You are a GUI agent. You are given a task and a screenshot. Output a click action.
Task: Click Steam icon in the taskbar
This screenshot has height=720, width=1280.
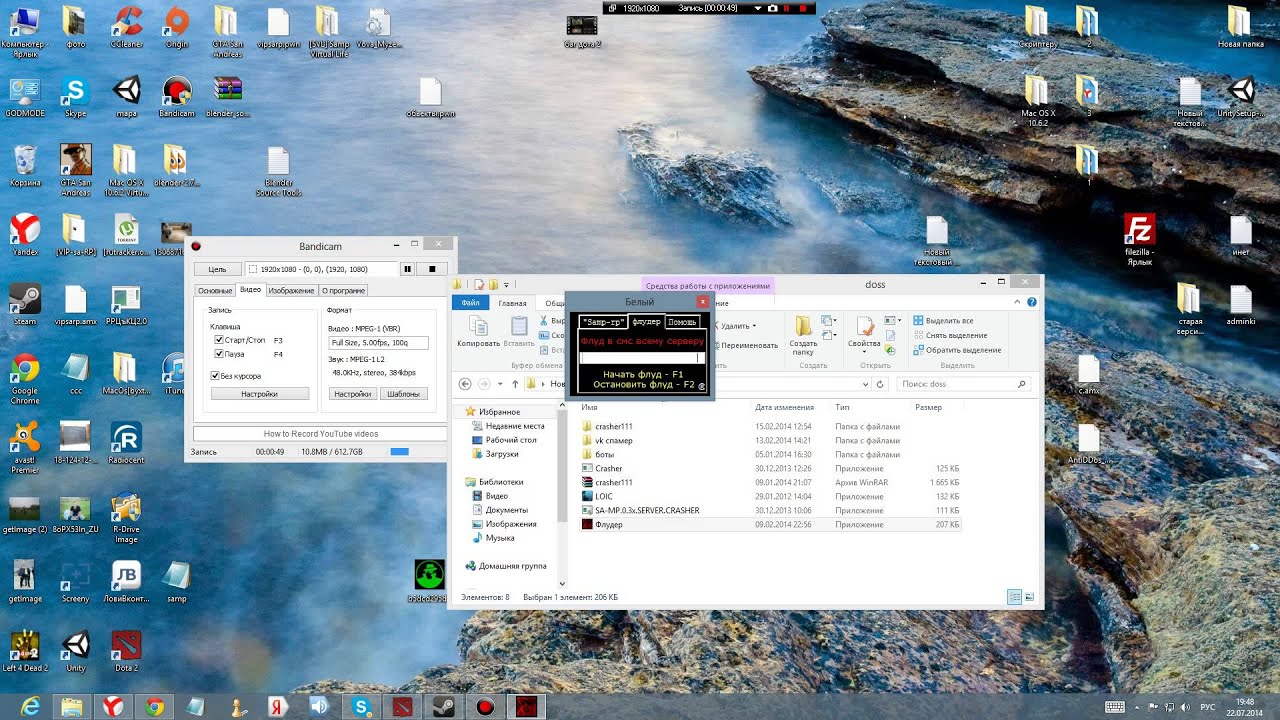pyautogui.click(x=439, y=707)
